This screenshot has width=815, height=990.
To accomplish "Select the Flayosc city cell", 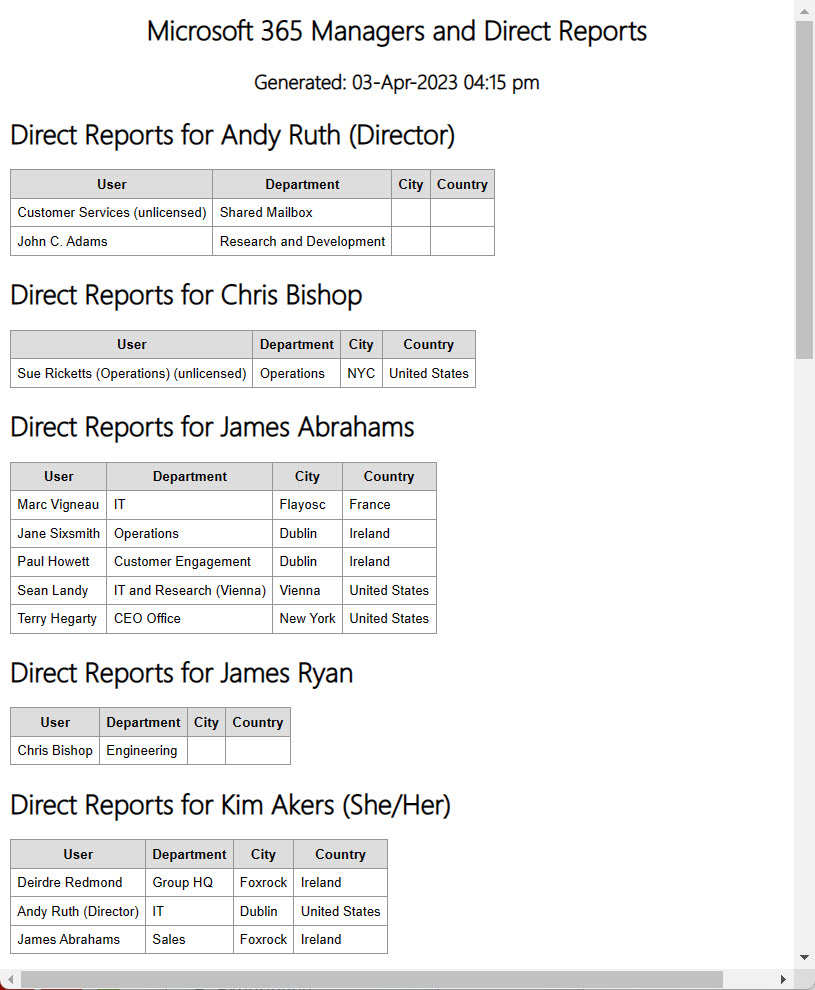I will click(307, 504).
